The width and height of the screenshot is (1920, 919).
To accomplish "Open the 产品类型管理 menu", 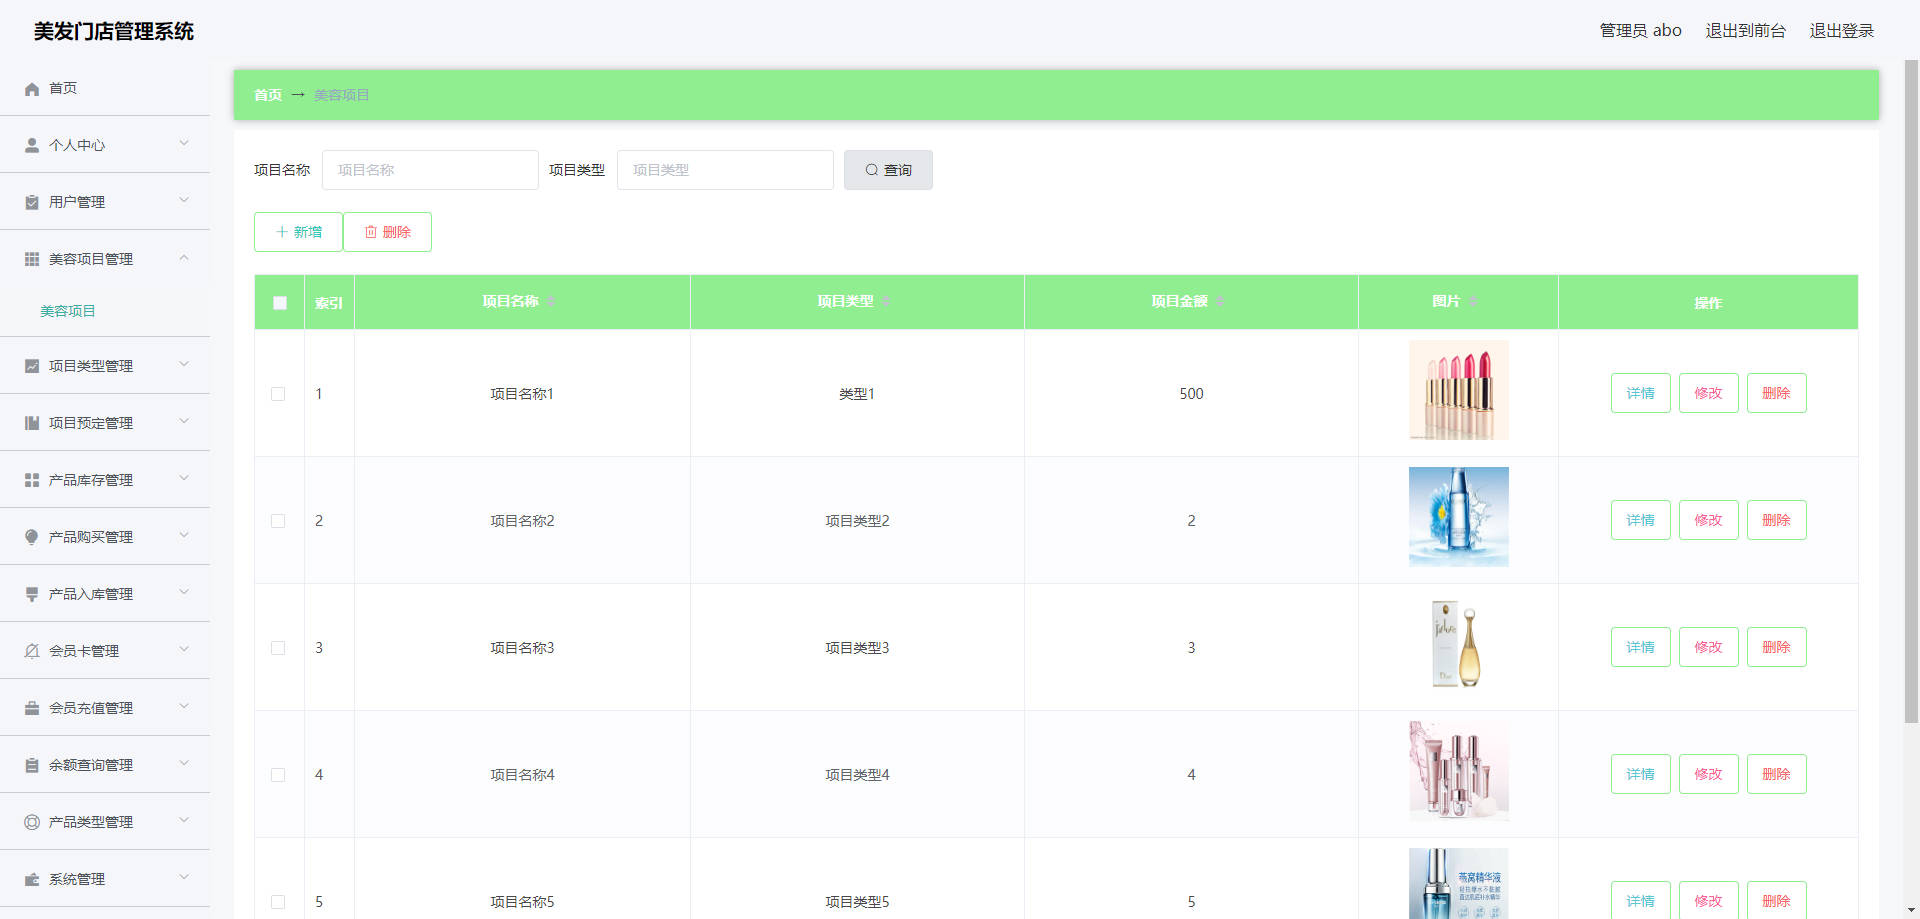I will tap(105, 822).
